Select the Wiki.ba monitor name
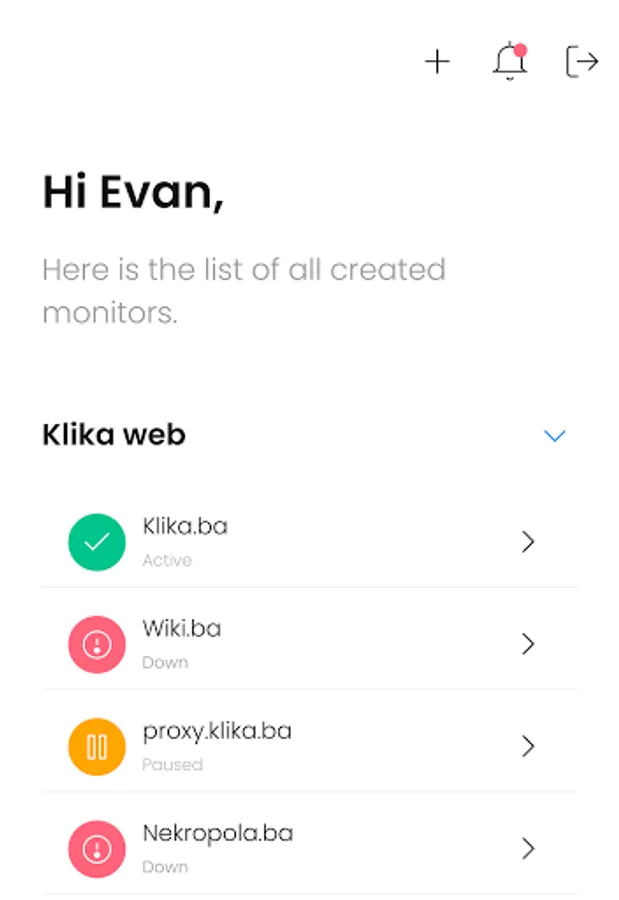This screenshot has height=900, width=619. tap(181, 629)
